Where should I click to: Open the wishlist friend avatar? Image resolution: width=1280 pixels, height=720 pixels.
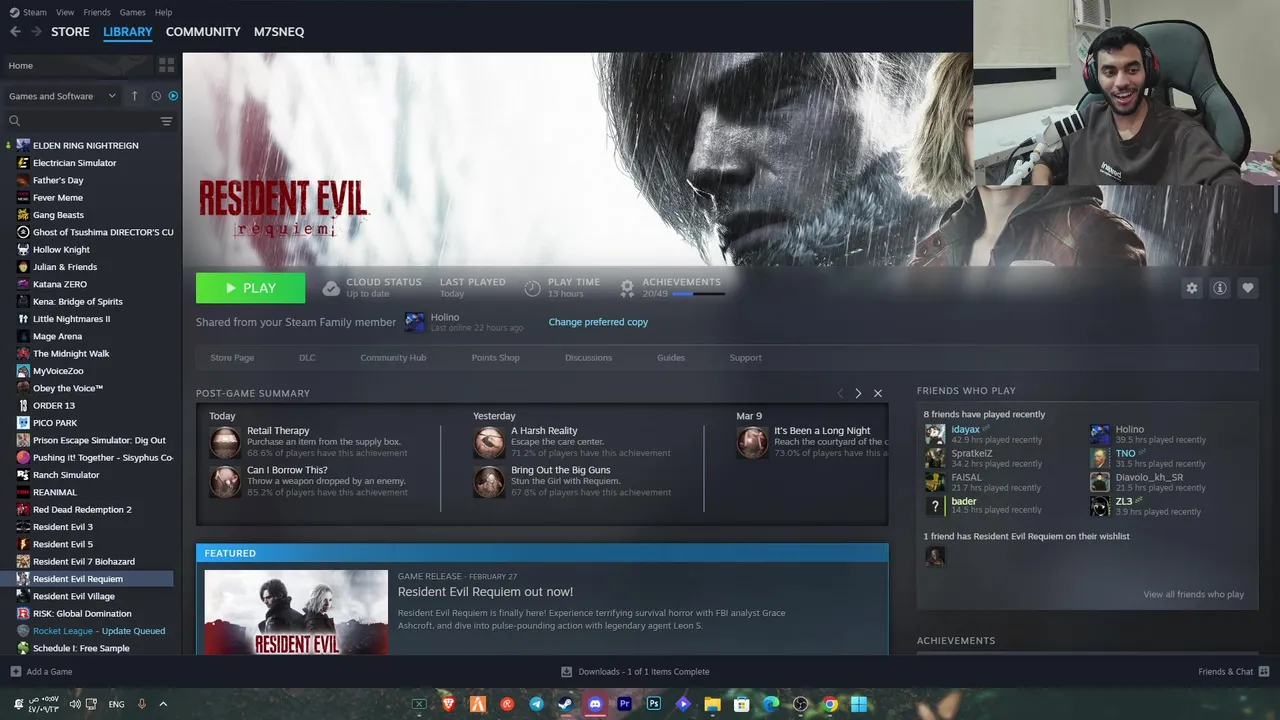coord(935,556)
